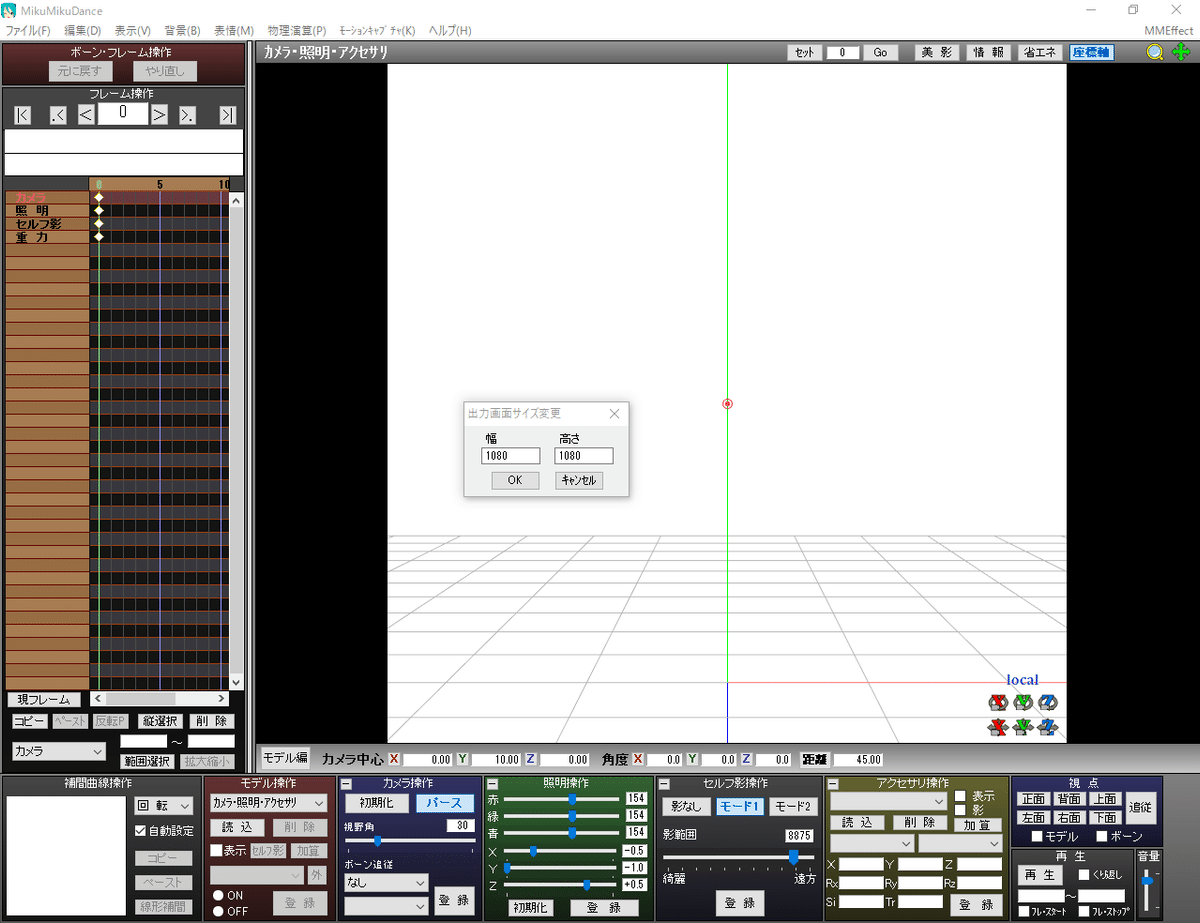Step back one frame (<) button
The height and width of the screenshot is (923, 1200).
(86, 115)
